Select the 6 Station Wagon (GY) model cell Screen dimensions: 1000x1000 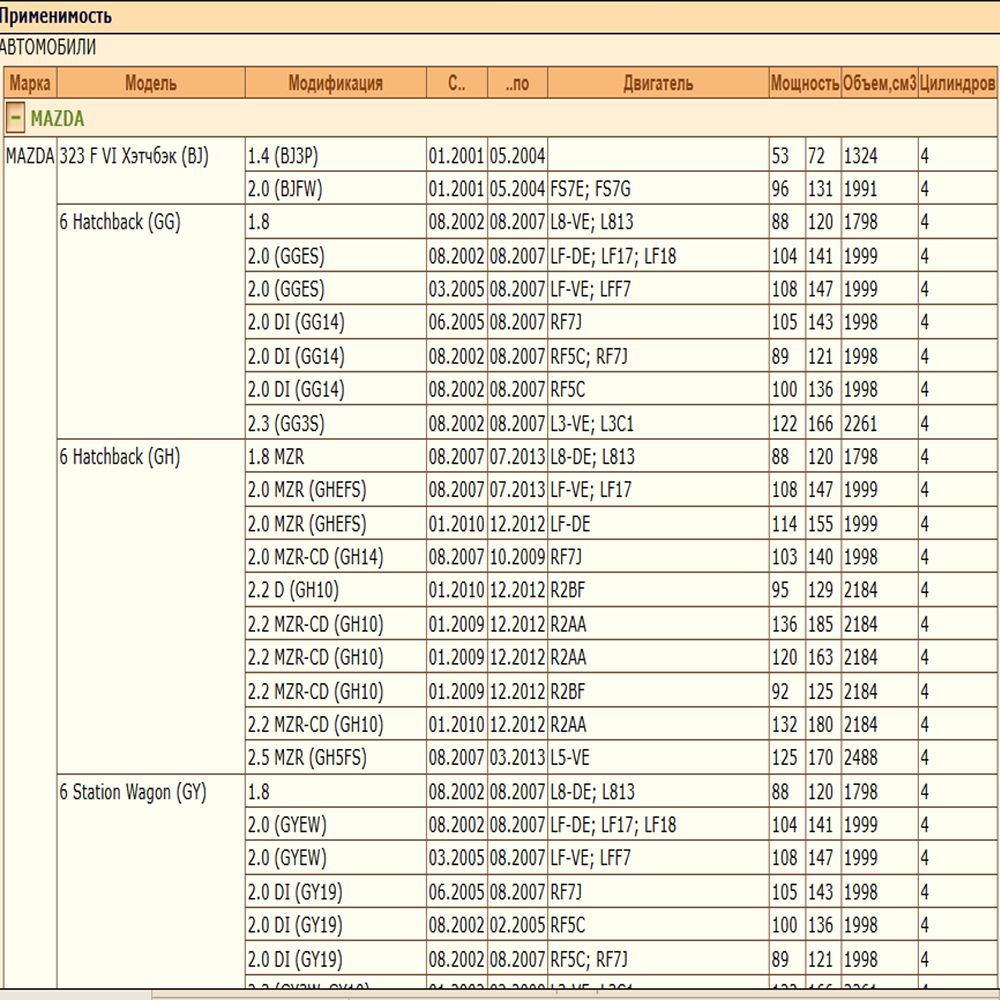point(151,881)
